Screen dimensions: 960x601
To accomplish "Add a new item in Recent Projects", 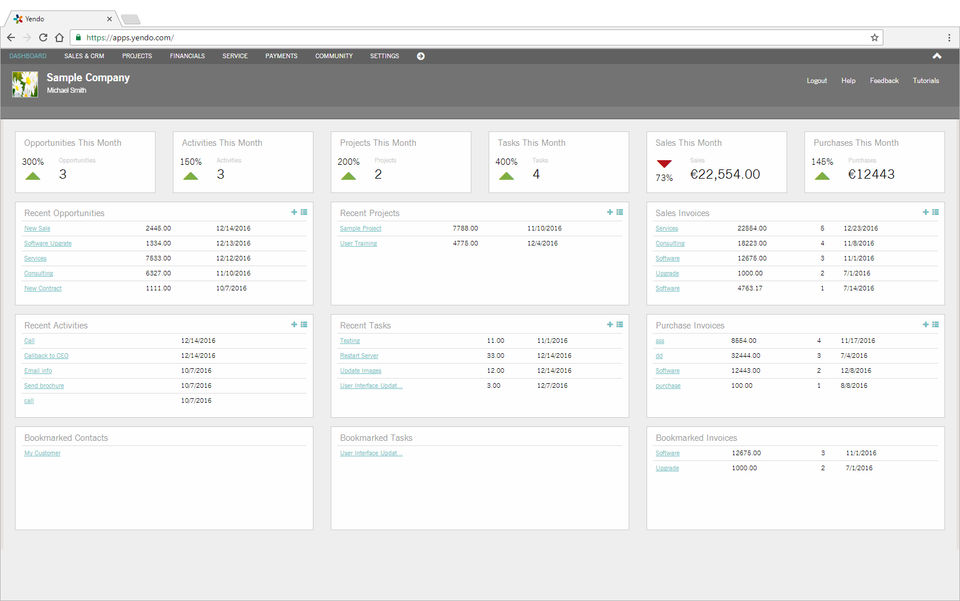I will pos(610,212).
